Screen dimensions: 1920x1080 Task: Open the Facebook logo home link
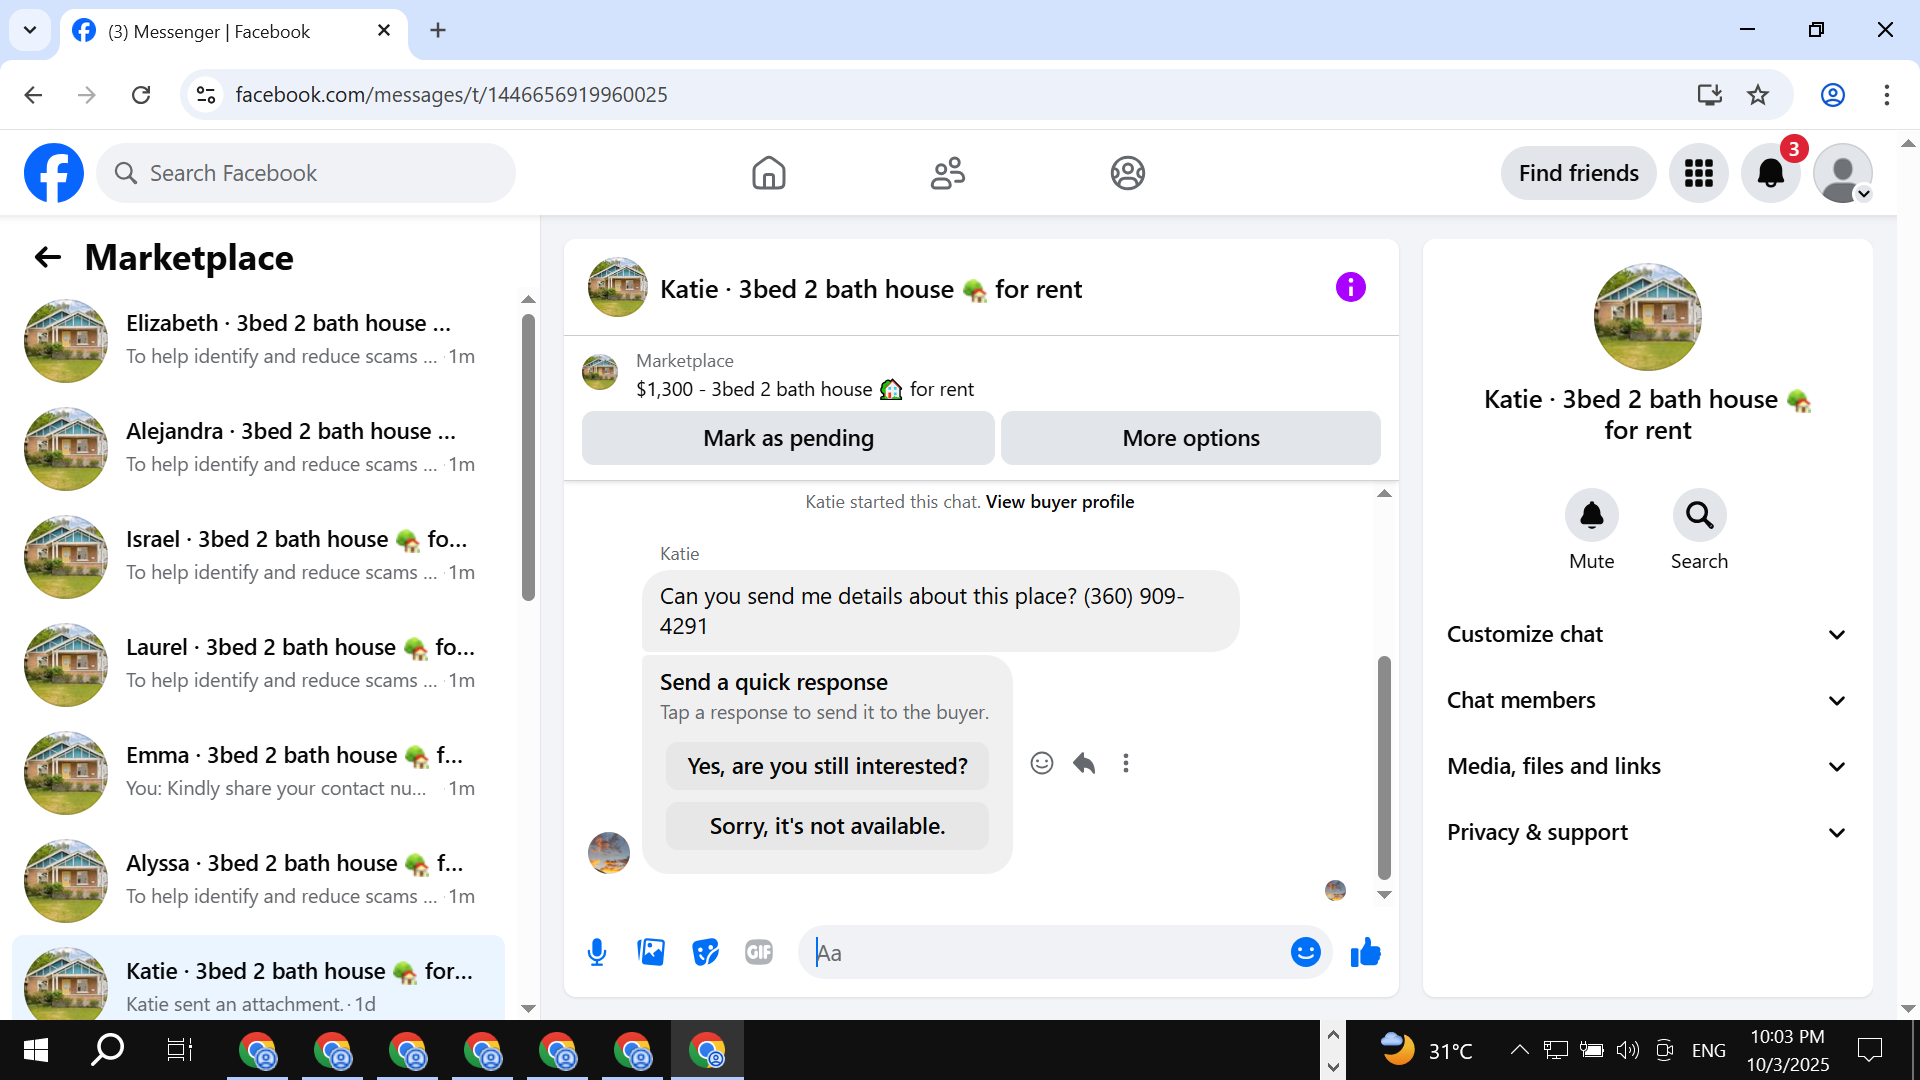(54, 173)
